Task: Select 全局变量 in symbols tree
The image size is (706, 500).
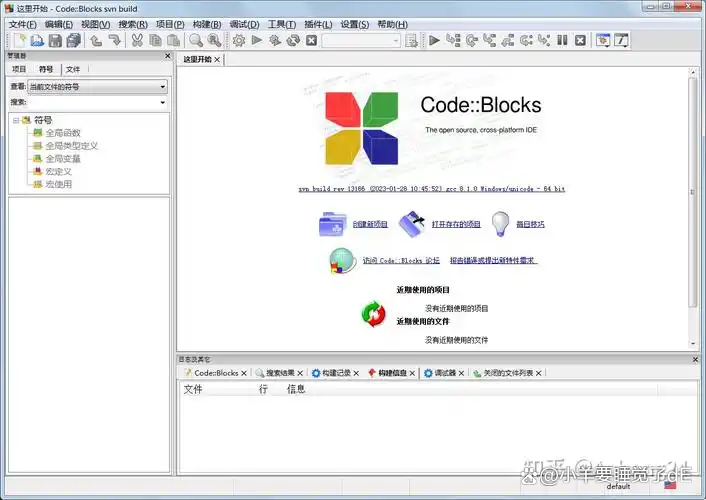Action: [x=63, y=159]
